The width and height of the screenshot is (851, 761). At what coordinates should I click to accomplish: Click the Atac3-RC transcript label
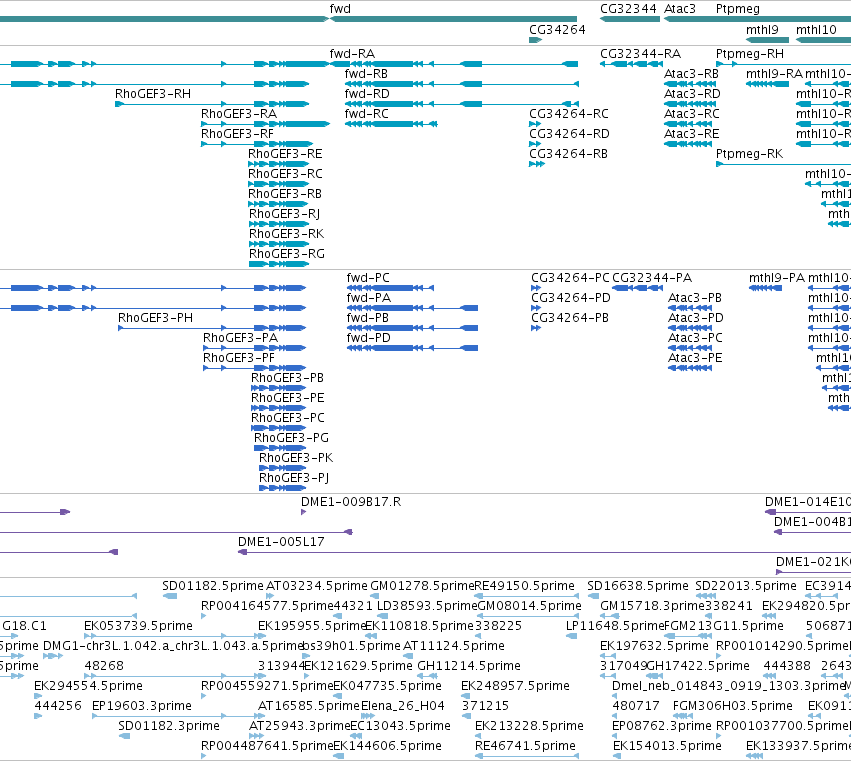click(691, 114)
